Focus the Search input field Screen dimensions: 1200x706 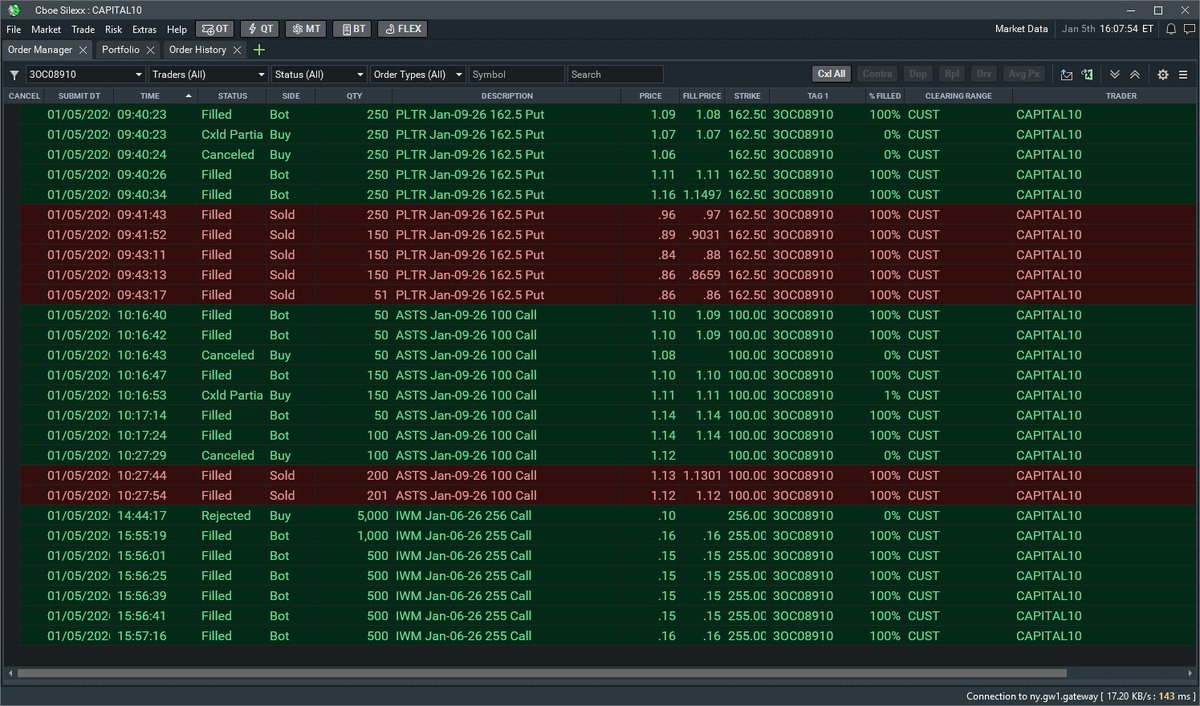(x=615, y=74)
